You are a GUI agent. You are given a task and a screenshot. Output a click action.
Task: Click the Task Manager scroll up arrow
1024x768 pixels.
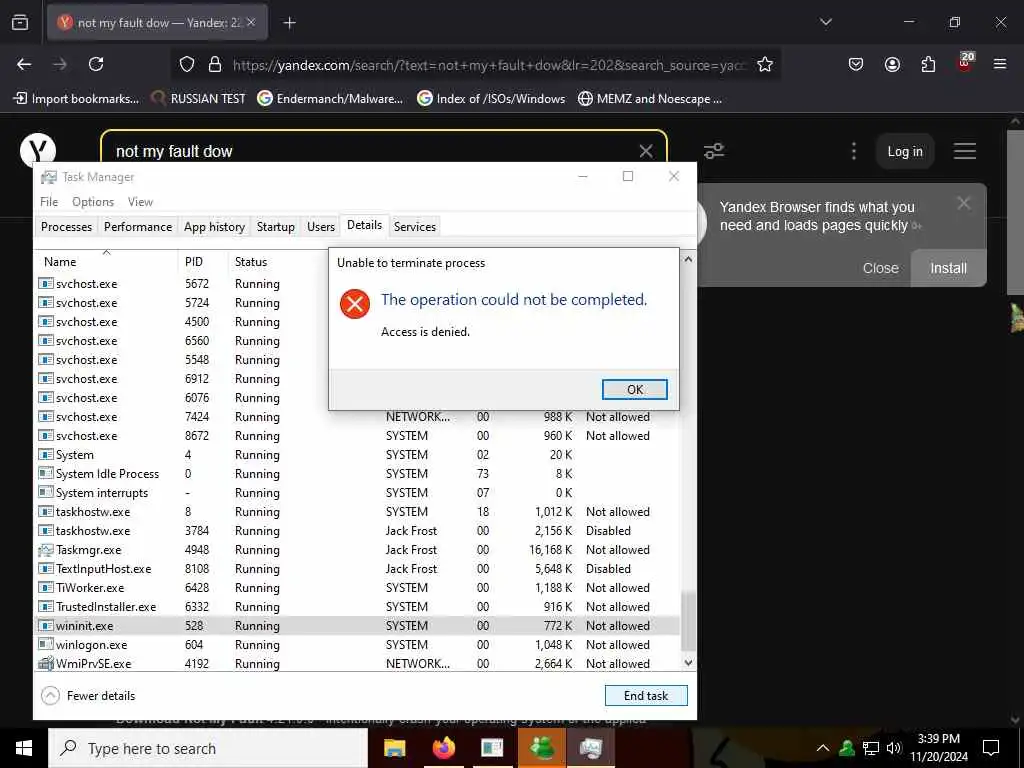pos(688,259)
